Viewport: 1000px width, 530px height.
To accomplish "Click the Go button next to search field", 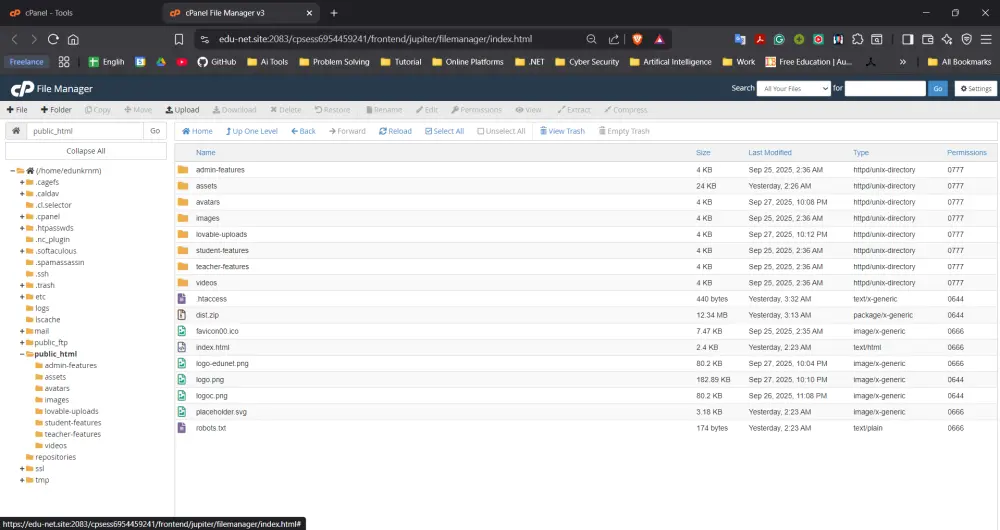I will pyautogui.click(x=938, y=89).
